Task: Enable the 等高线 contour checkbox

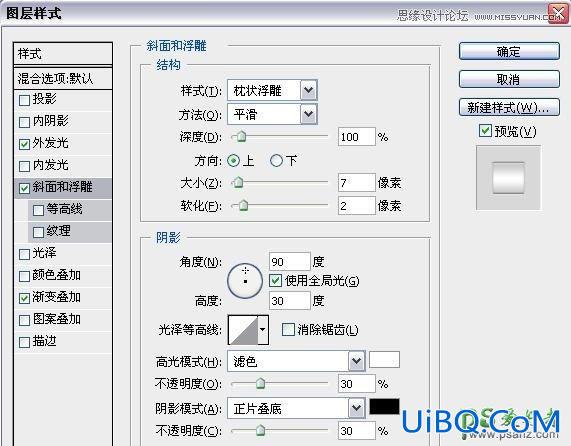Action: pos(38,210)
